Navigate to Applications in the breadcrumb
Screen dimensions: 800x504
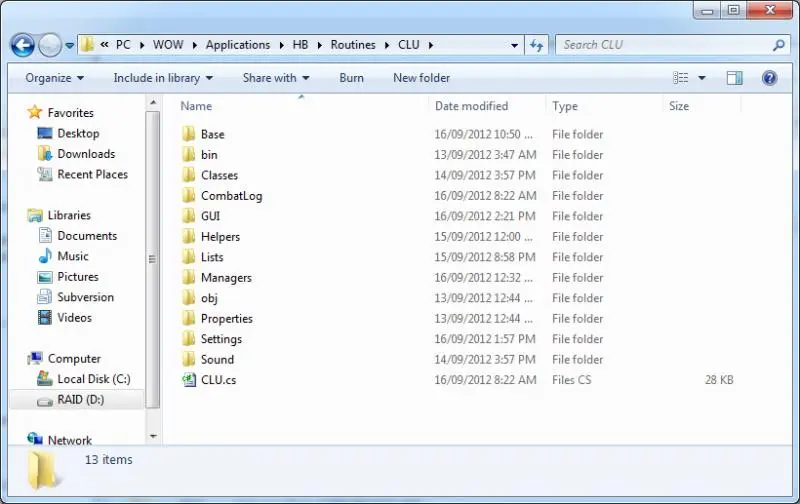[238, 45]
